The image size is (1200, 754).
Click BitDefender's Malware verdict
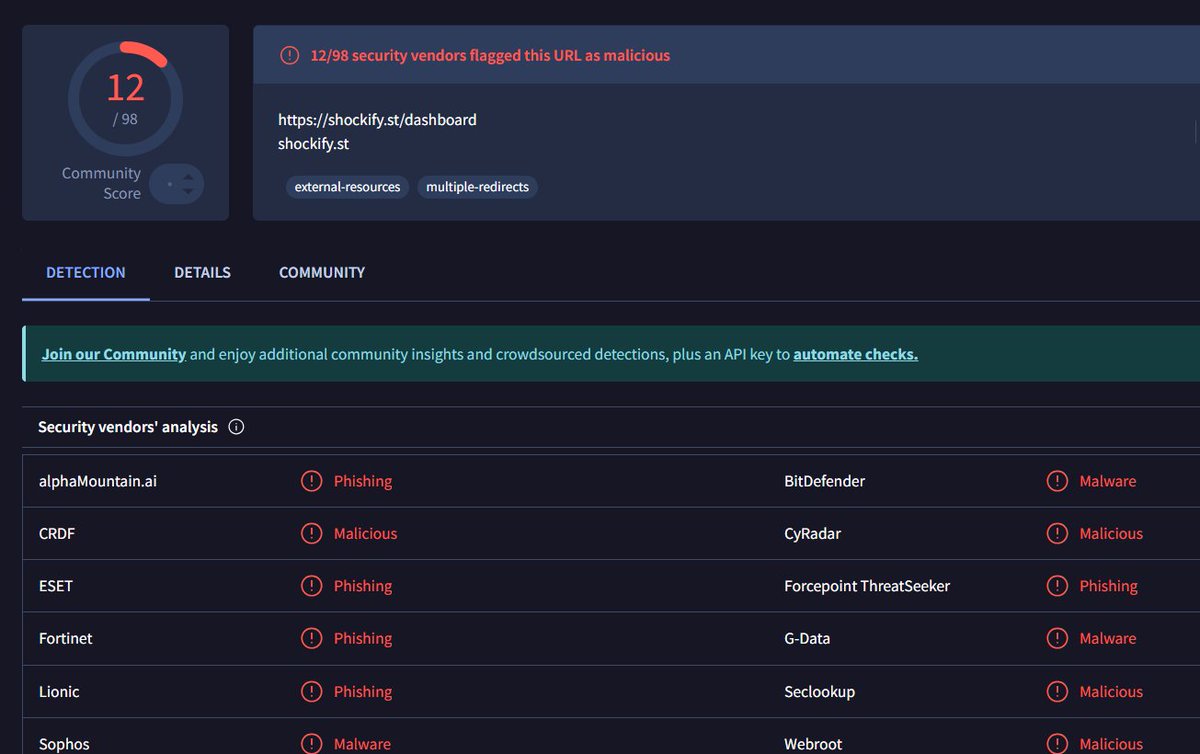point(1108,481)
